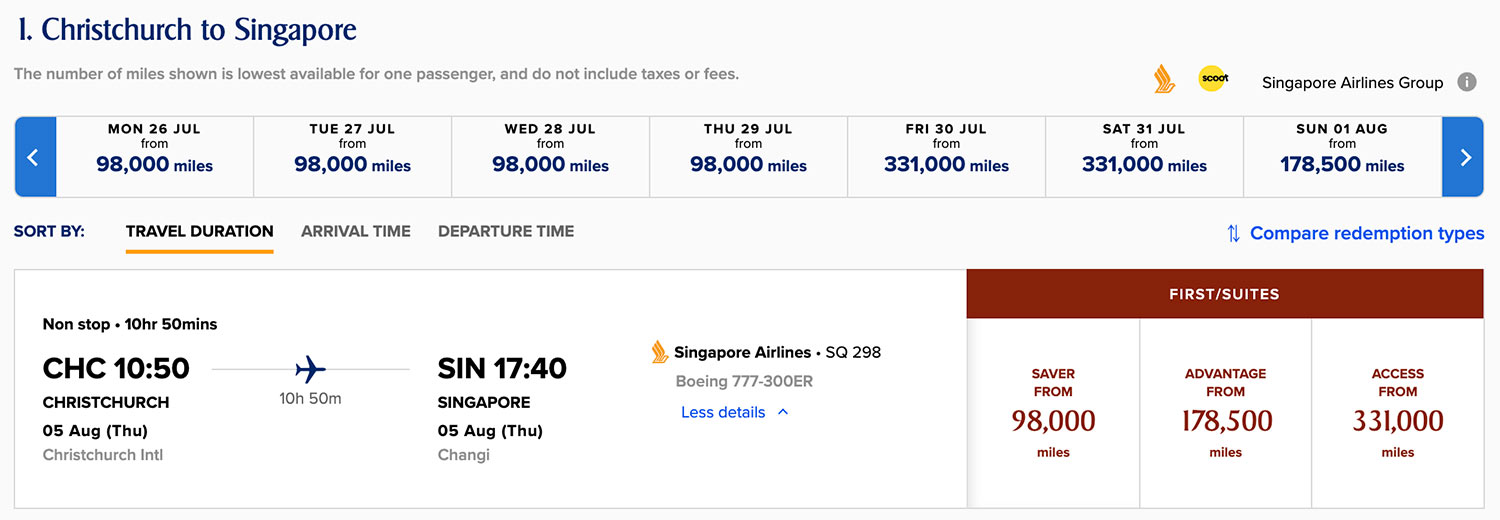
Task: Select Fri 30 Jul 331,000 miles date
Action: point(947,157)
